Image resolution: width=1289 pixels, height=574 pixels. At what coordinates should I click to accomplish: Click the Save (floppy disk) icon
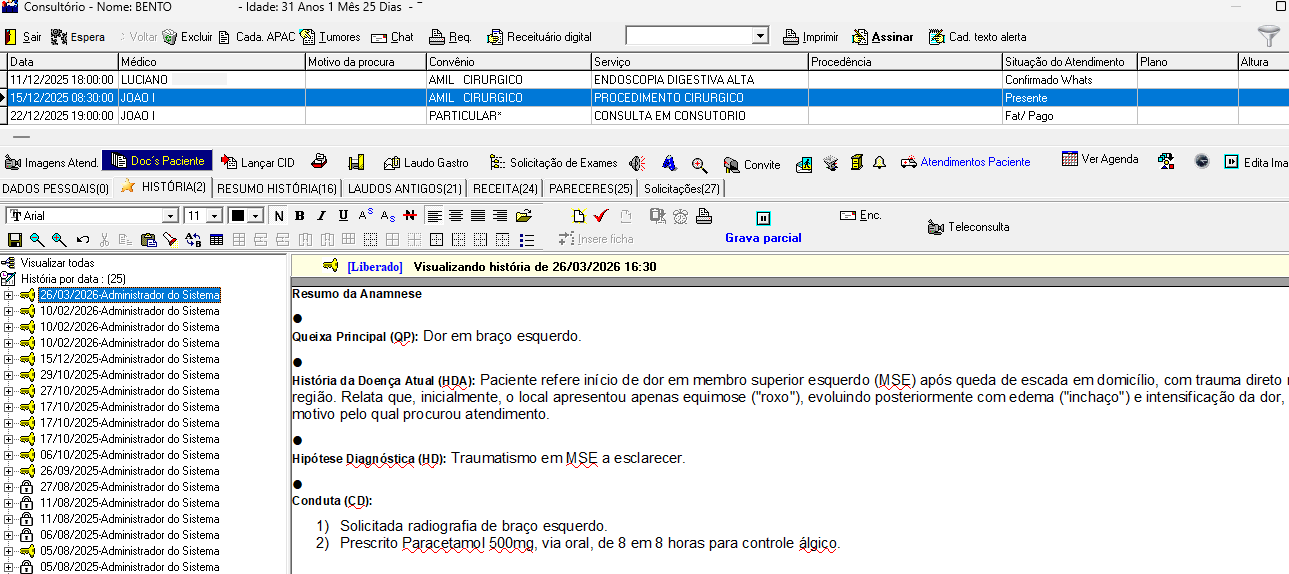coord(14,240)
